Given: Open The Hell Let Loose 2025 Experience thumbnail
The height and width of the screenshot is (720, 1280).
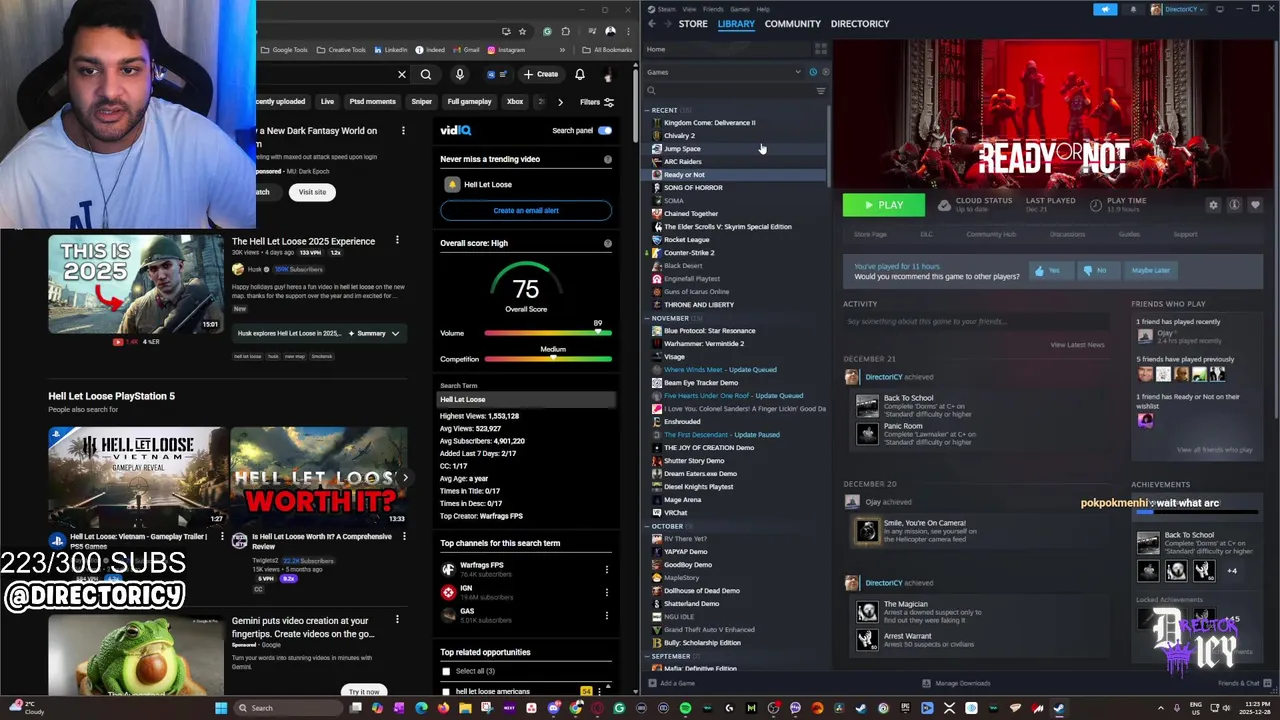Looking at the screenshot, I should (136, 283).
